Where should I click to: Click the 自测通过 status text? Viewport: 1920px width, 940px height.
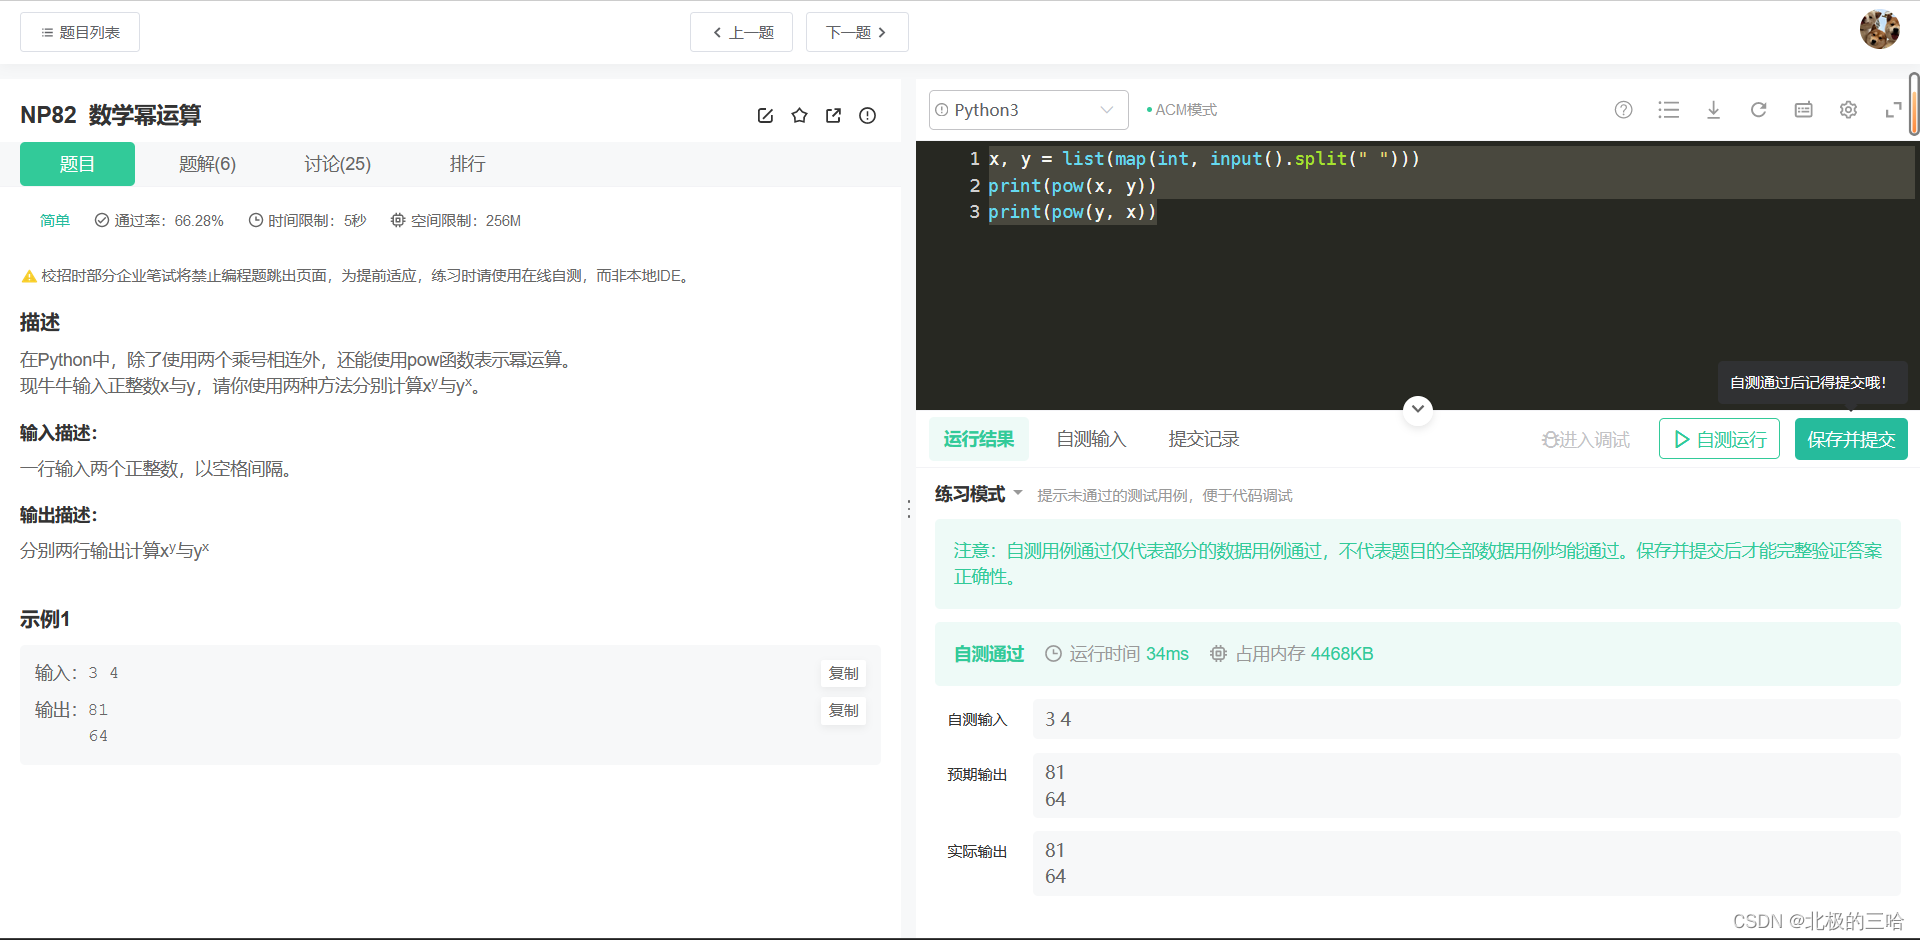click(x=988, y=654)
